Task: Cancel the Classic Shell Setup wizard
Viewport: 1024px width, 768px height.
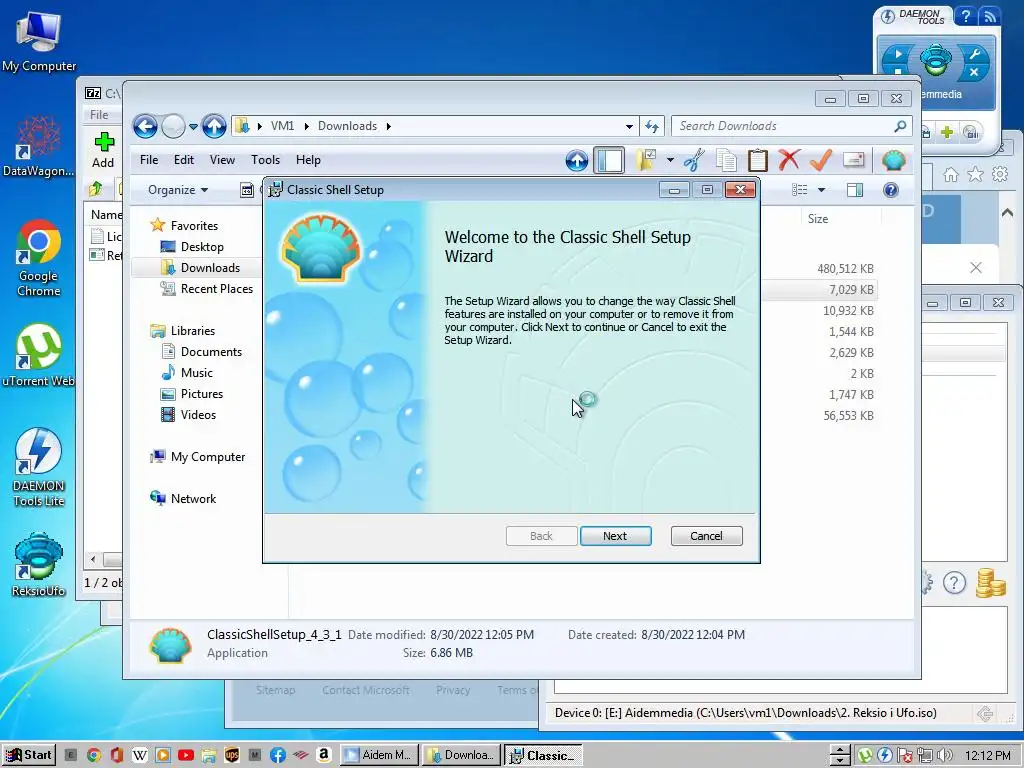Action: [706, 536]
